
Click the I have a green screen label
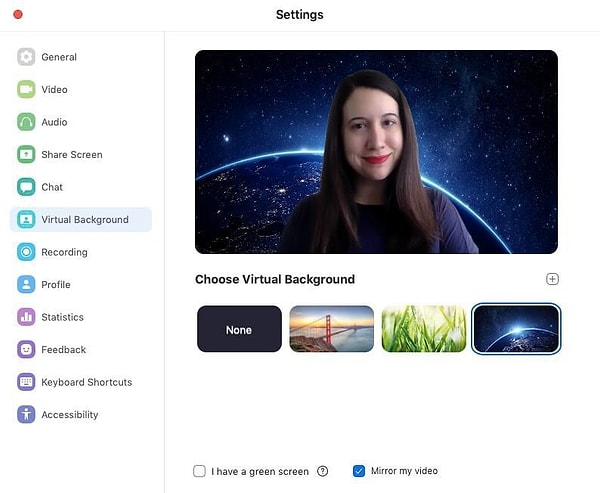click(260, 472)
